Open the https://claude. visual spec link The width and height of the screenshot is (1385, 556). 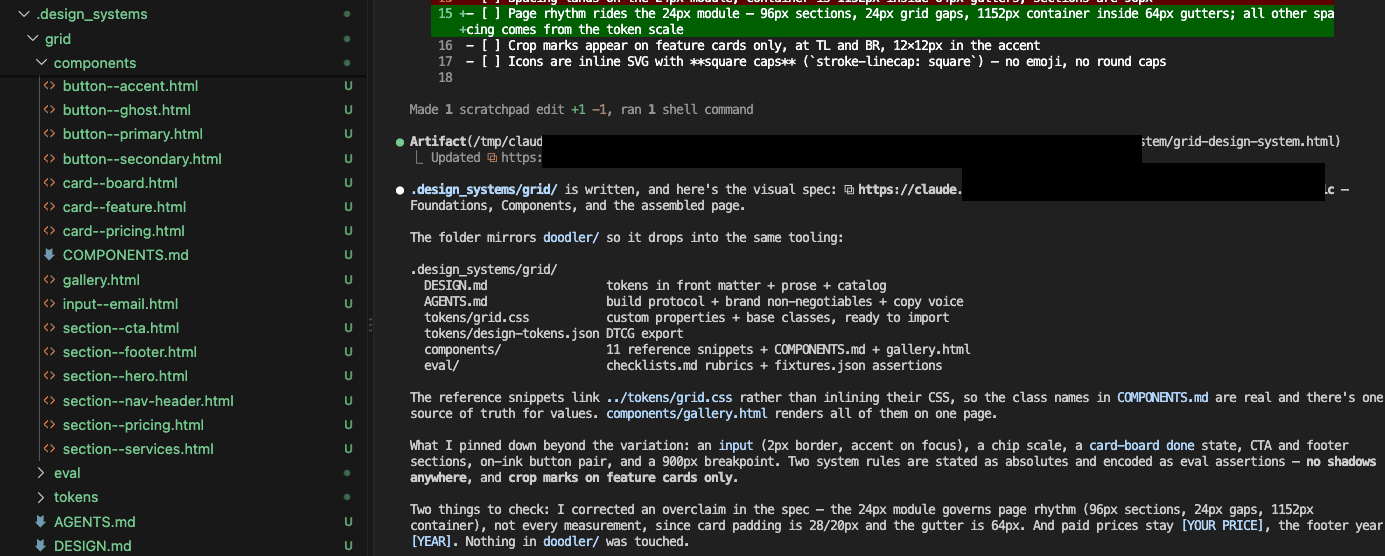click(x=910, y=189)
